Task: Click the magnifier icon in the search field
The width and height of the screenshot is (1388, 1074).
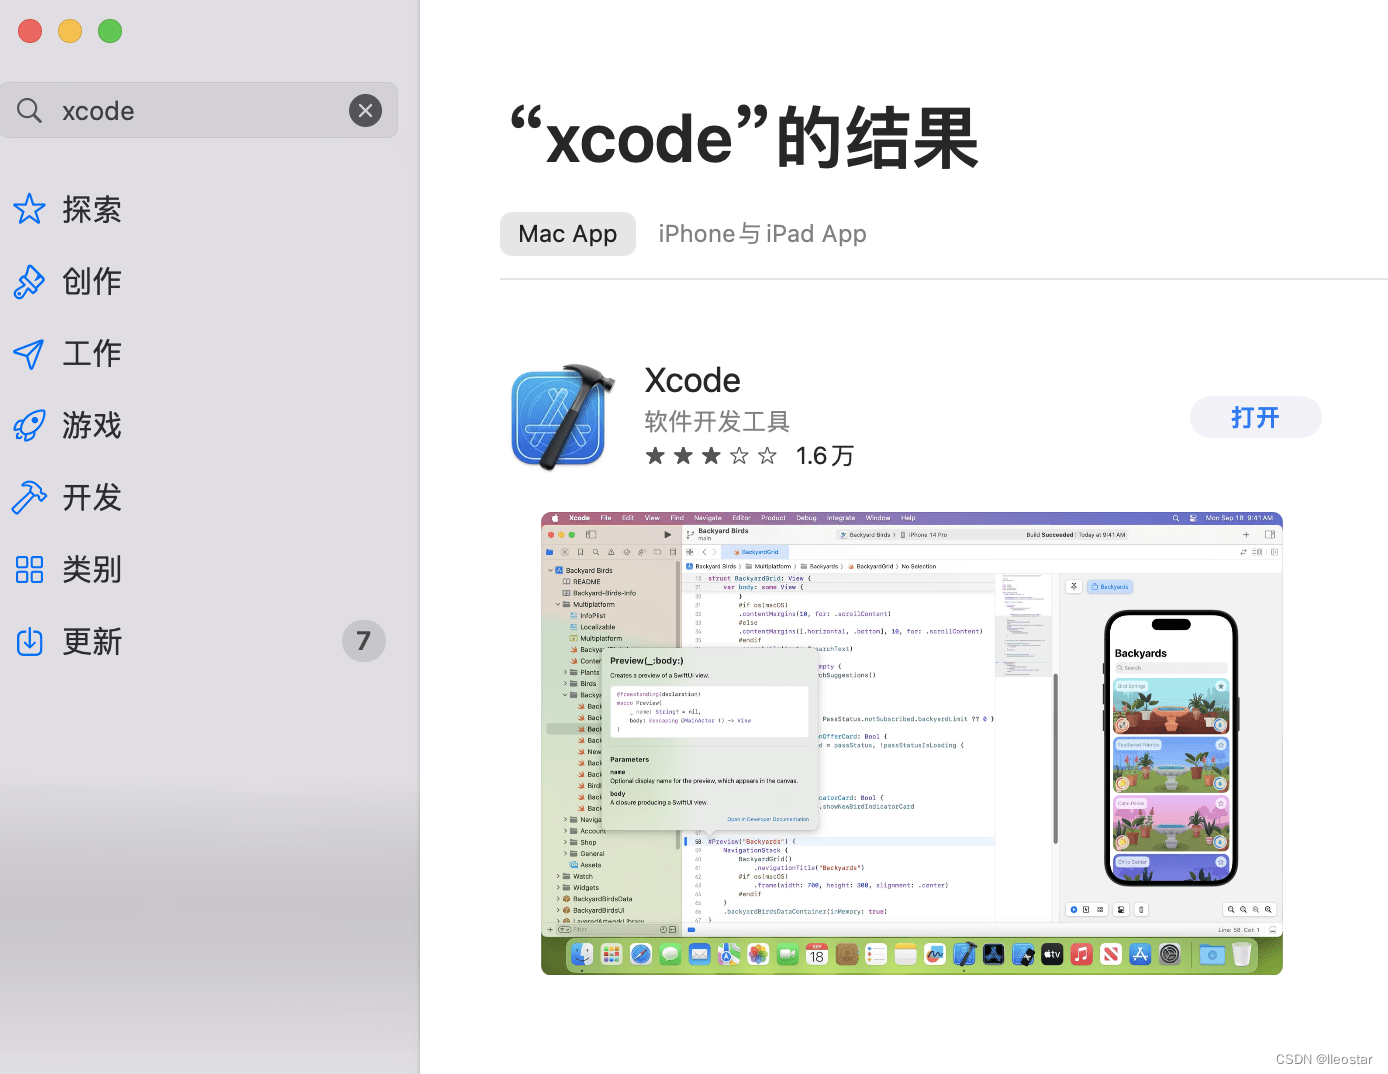Action: click(x=30, y=110)
